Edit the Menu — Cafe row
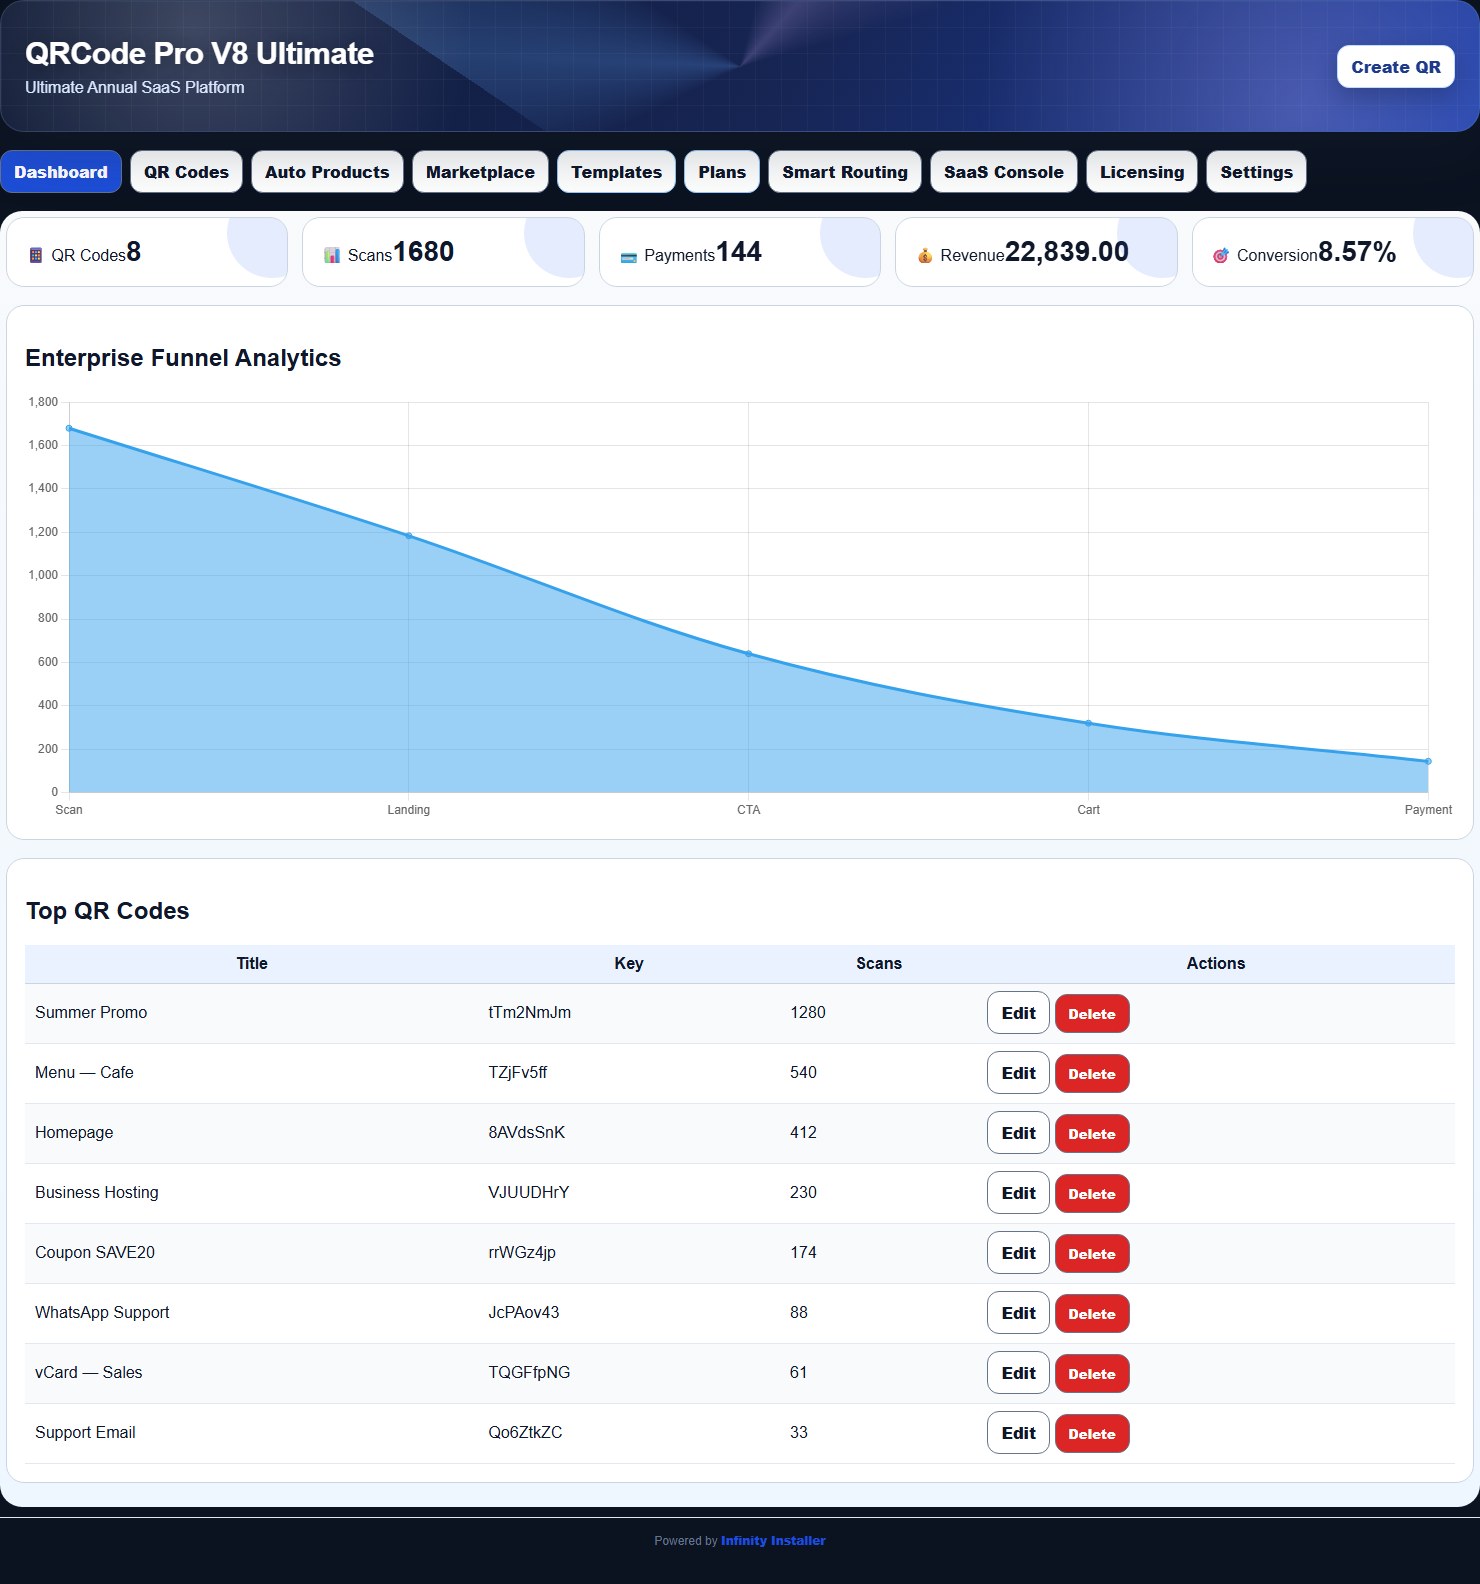 (x=1018, y=1073)
